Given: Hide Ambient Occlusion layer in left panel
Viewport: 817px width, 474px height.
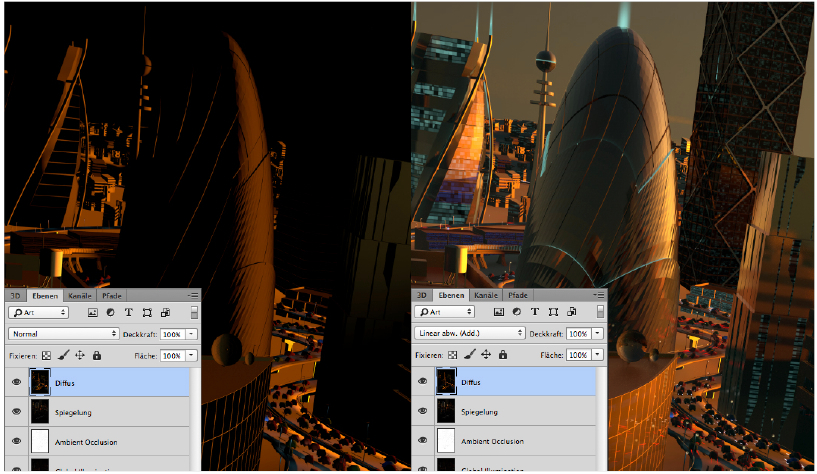Looking at the screenshot, I should click(16, 441).
